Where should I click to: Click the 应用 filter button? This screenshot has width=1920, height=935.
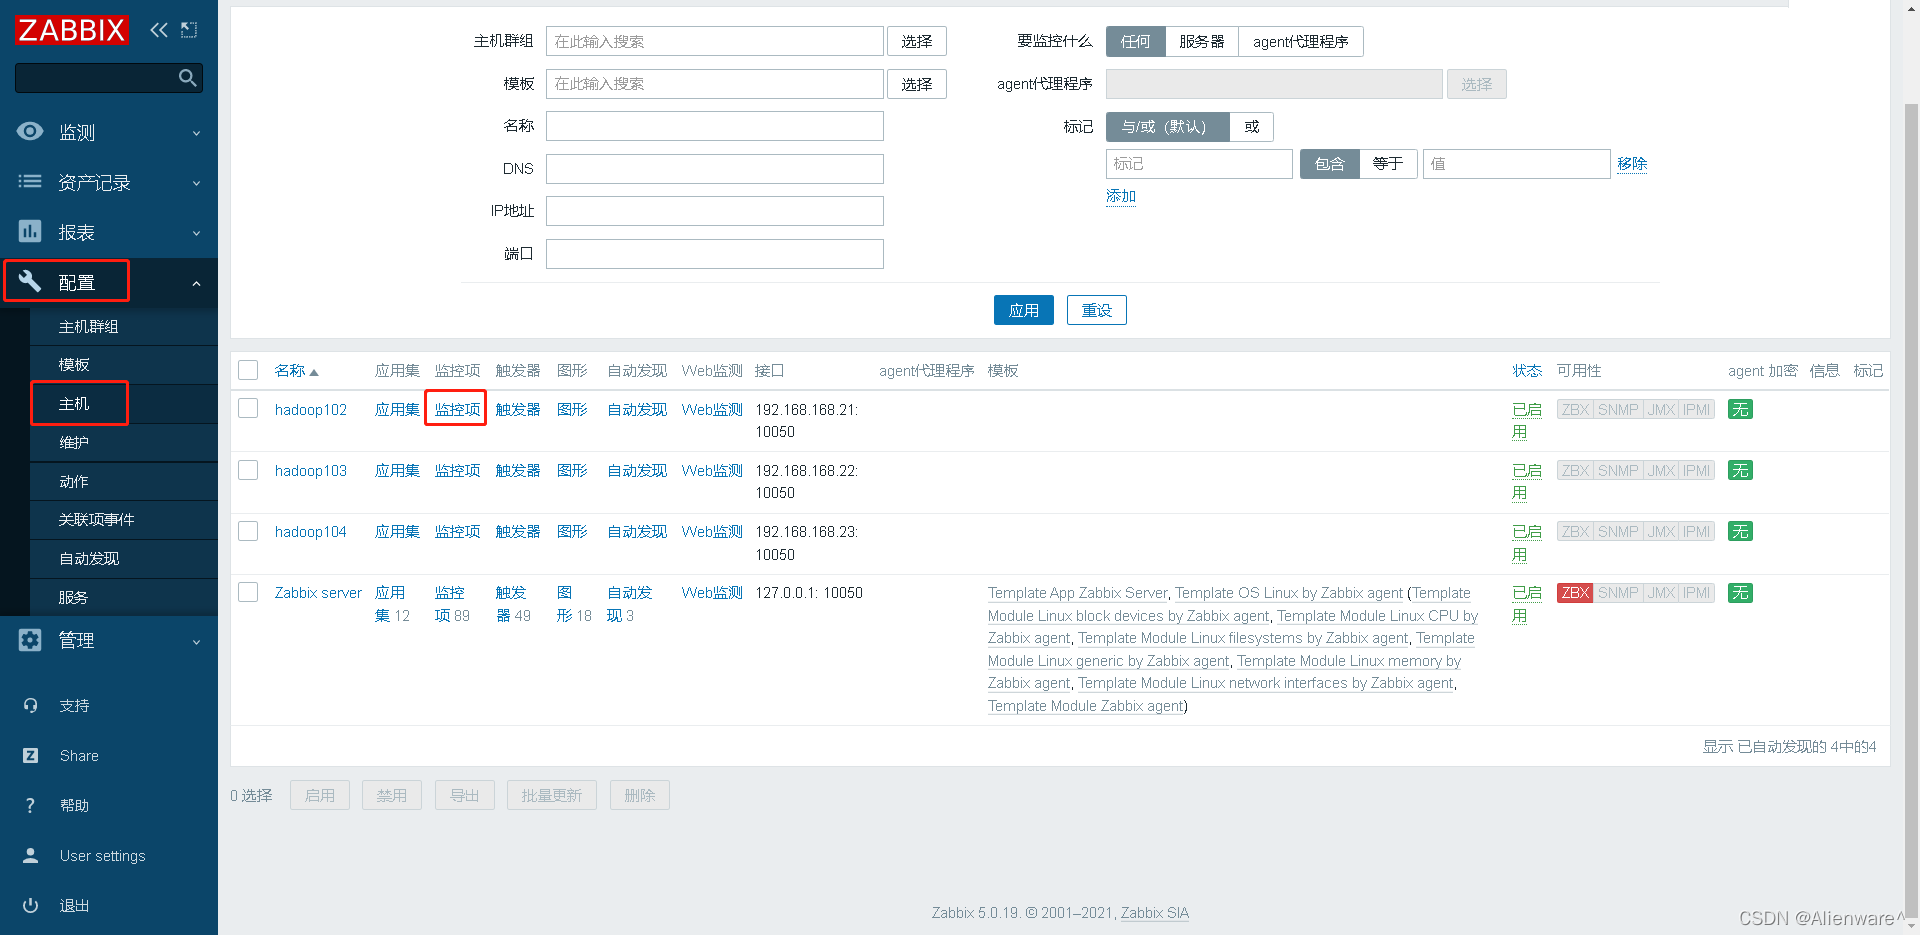point(1024,310)
